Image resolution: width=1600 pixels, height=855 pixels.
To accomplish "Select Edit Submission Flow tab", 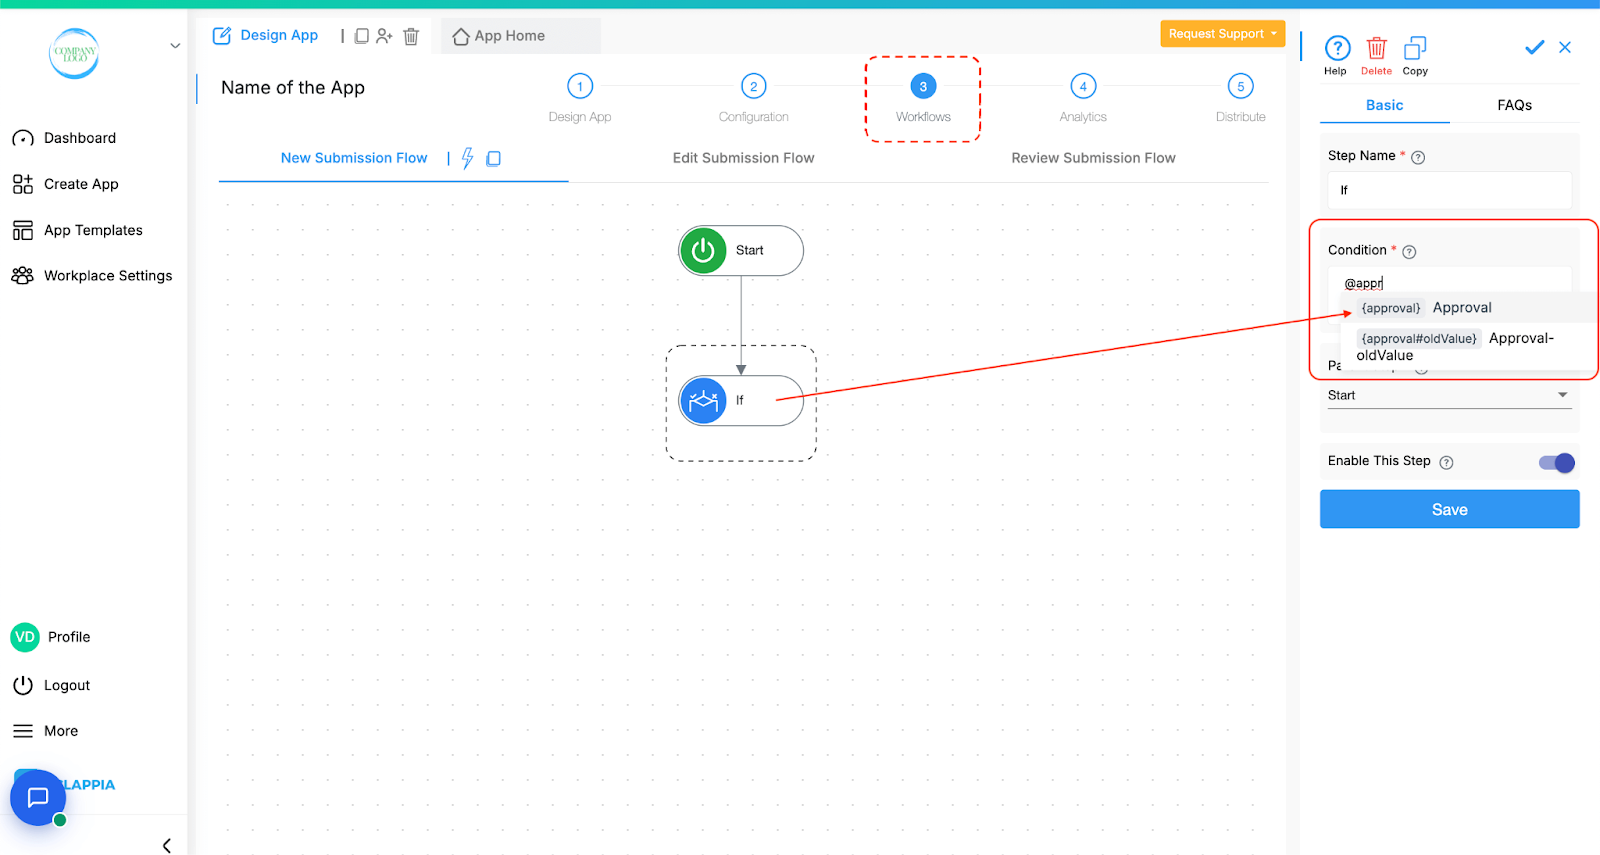I will click(743, 158).
